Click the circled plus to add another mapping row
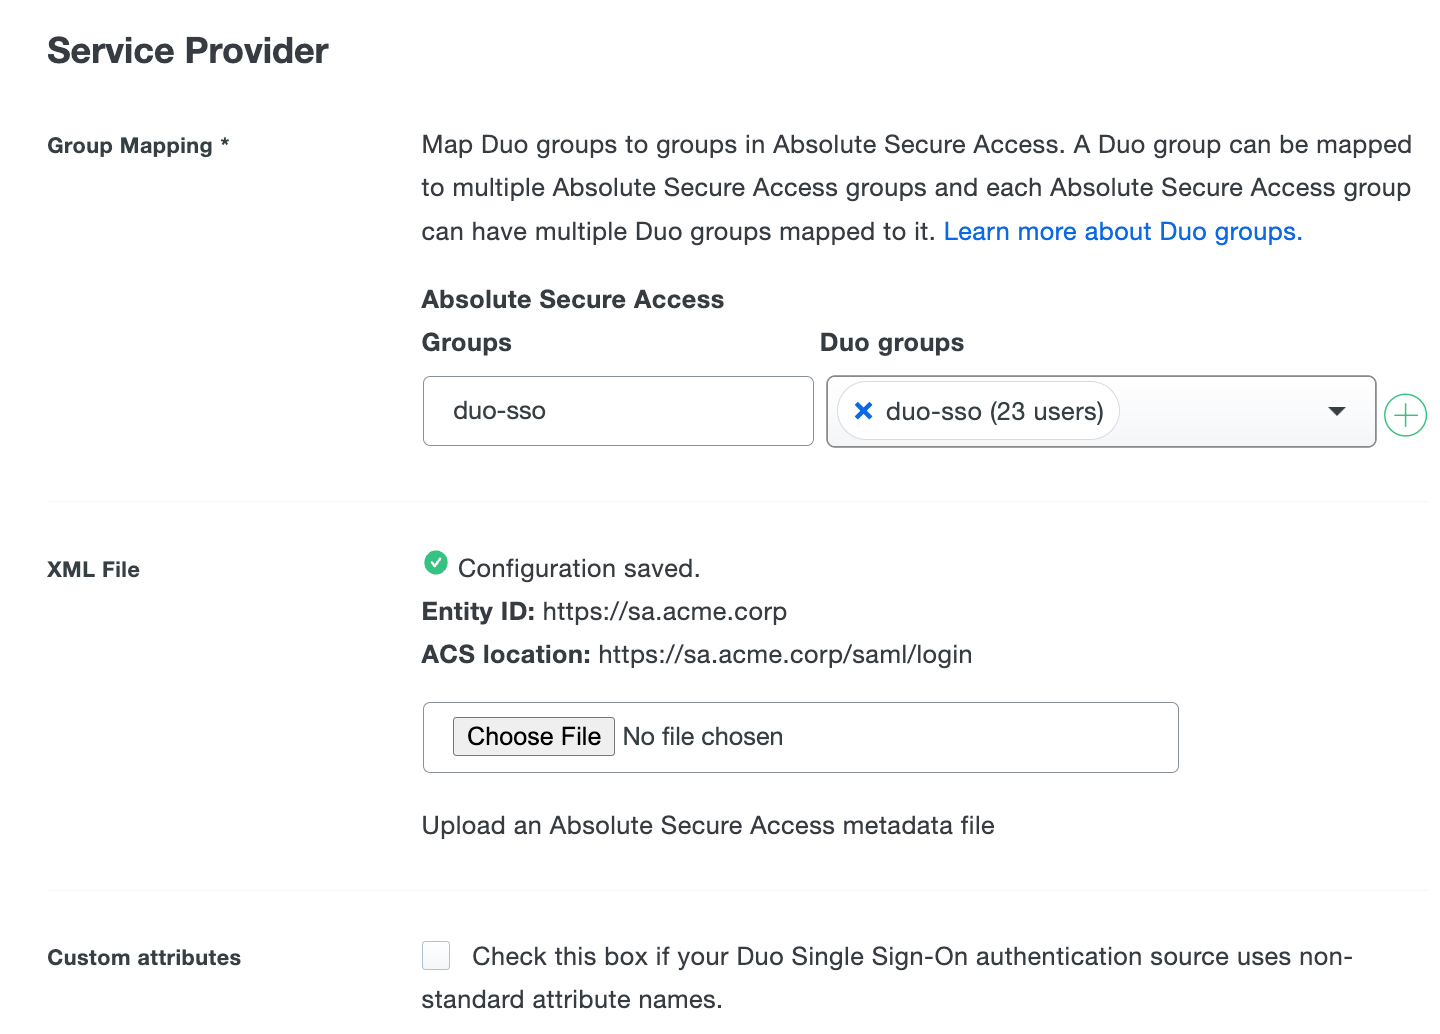Image resolution: width=1440 pixels, height=1034 pixels. [x=1405, y=414]
